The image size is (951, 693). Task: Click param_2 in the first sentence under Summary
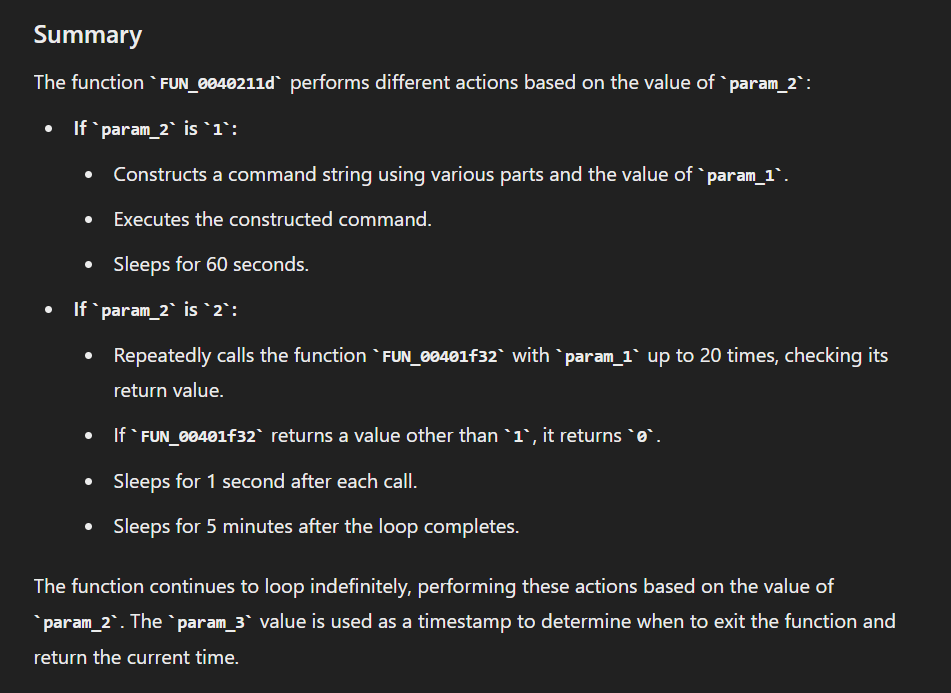[x=763, y=83]
